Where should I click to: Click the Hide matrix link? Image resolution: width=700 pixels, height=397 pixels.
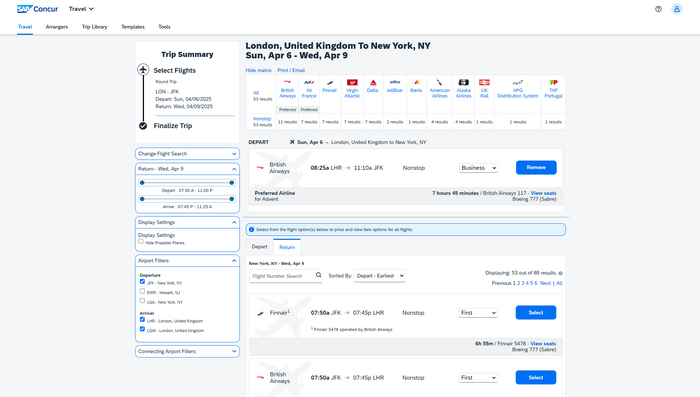click(258, 70)
